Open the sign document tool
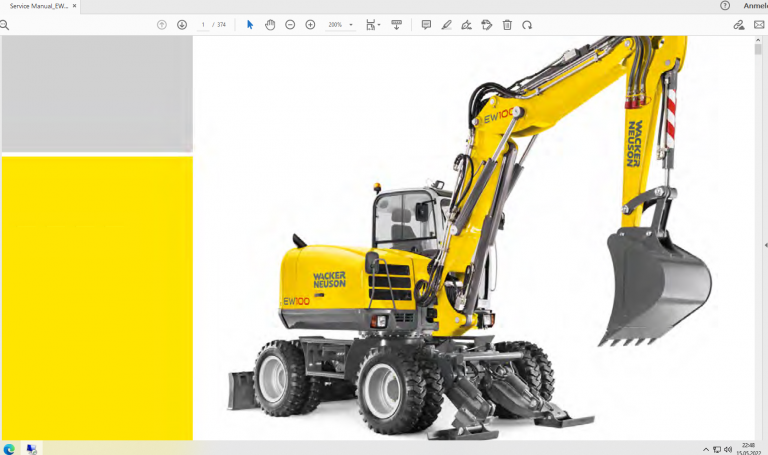Viewport: 768px width, 455px height. [x=466, y=24]
